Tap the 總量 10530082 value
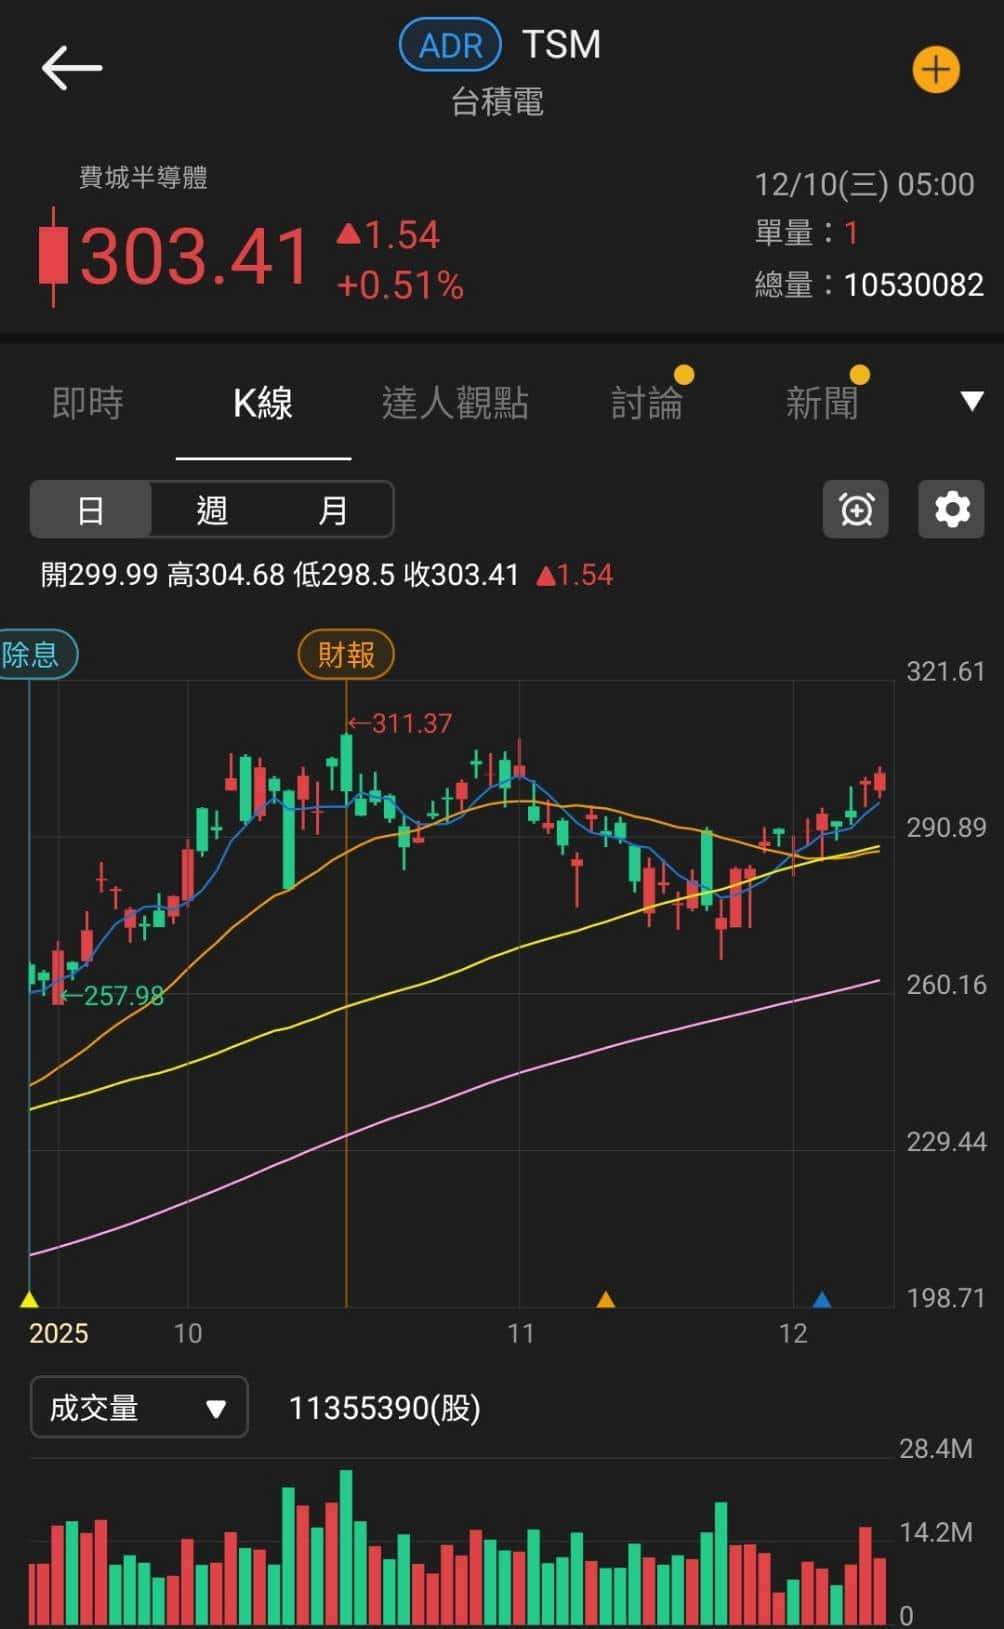 pos(914,285)
